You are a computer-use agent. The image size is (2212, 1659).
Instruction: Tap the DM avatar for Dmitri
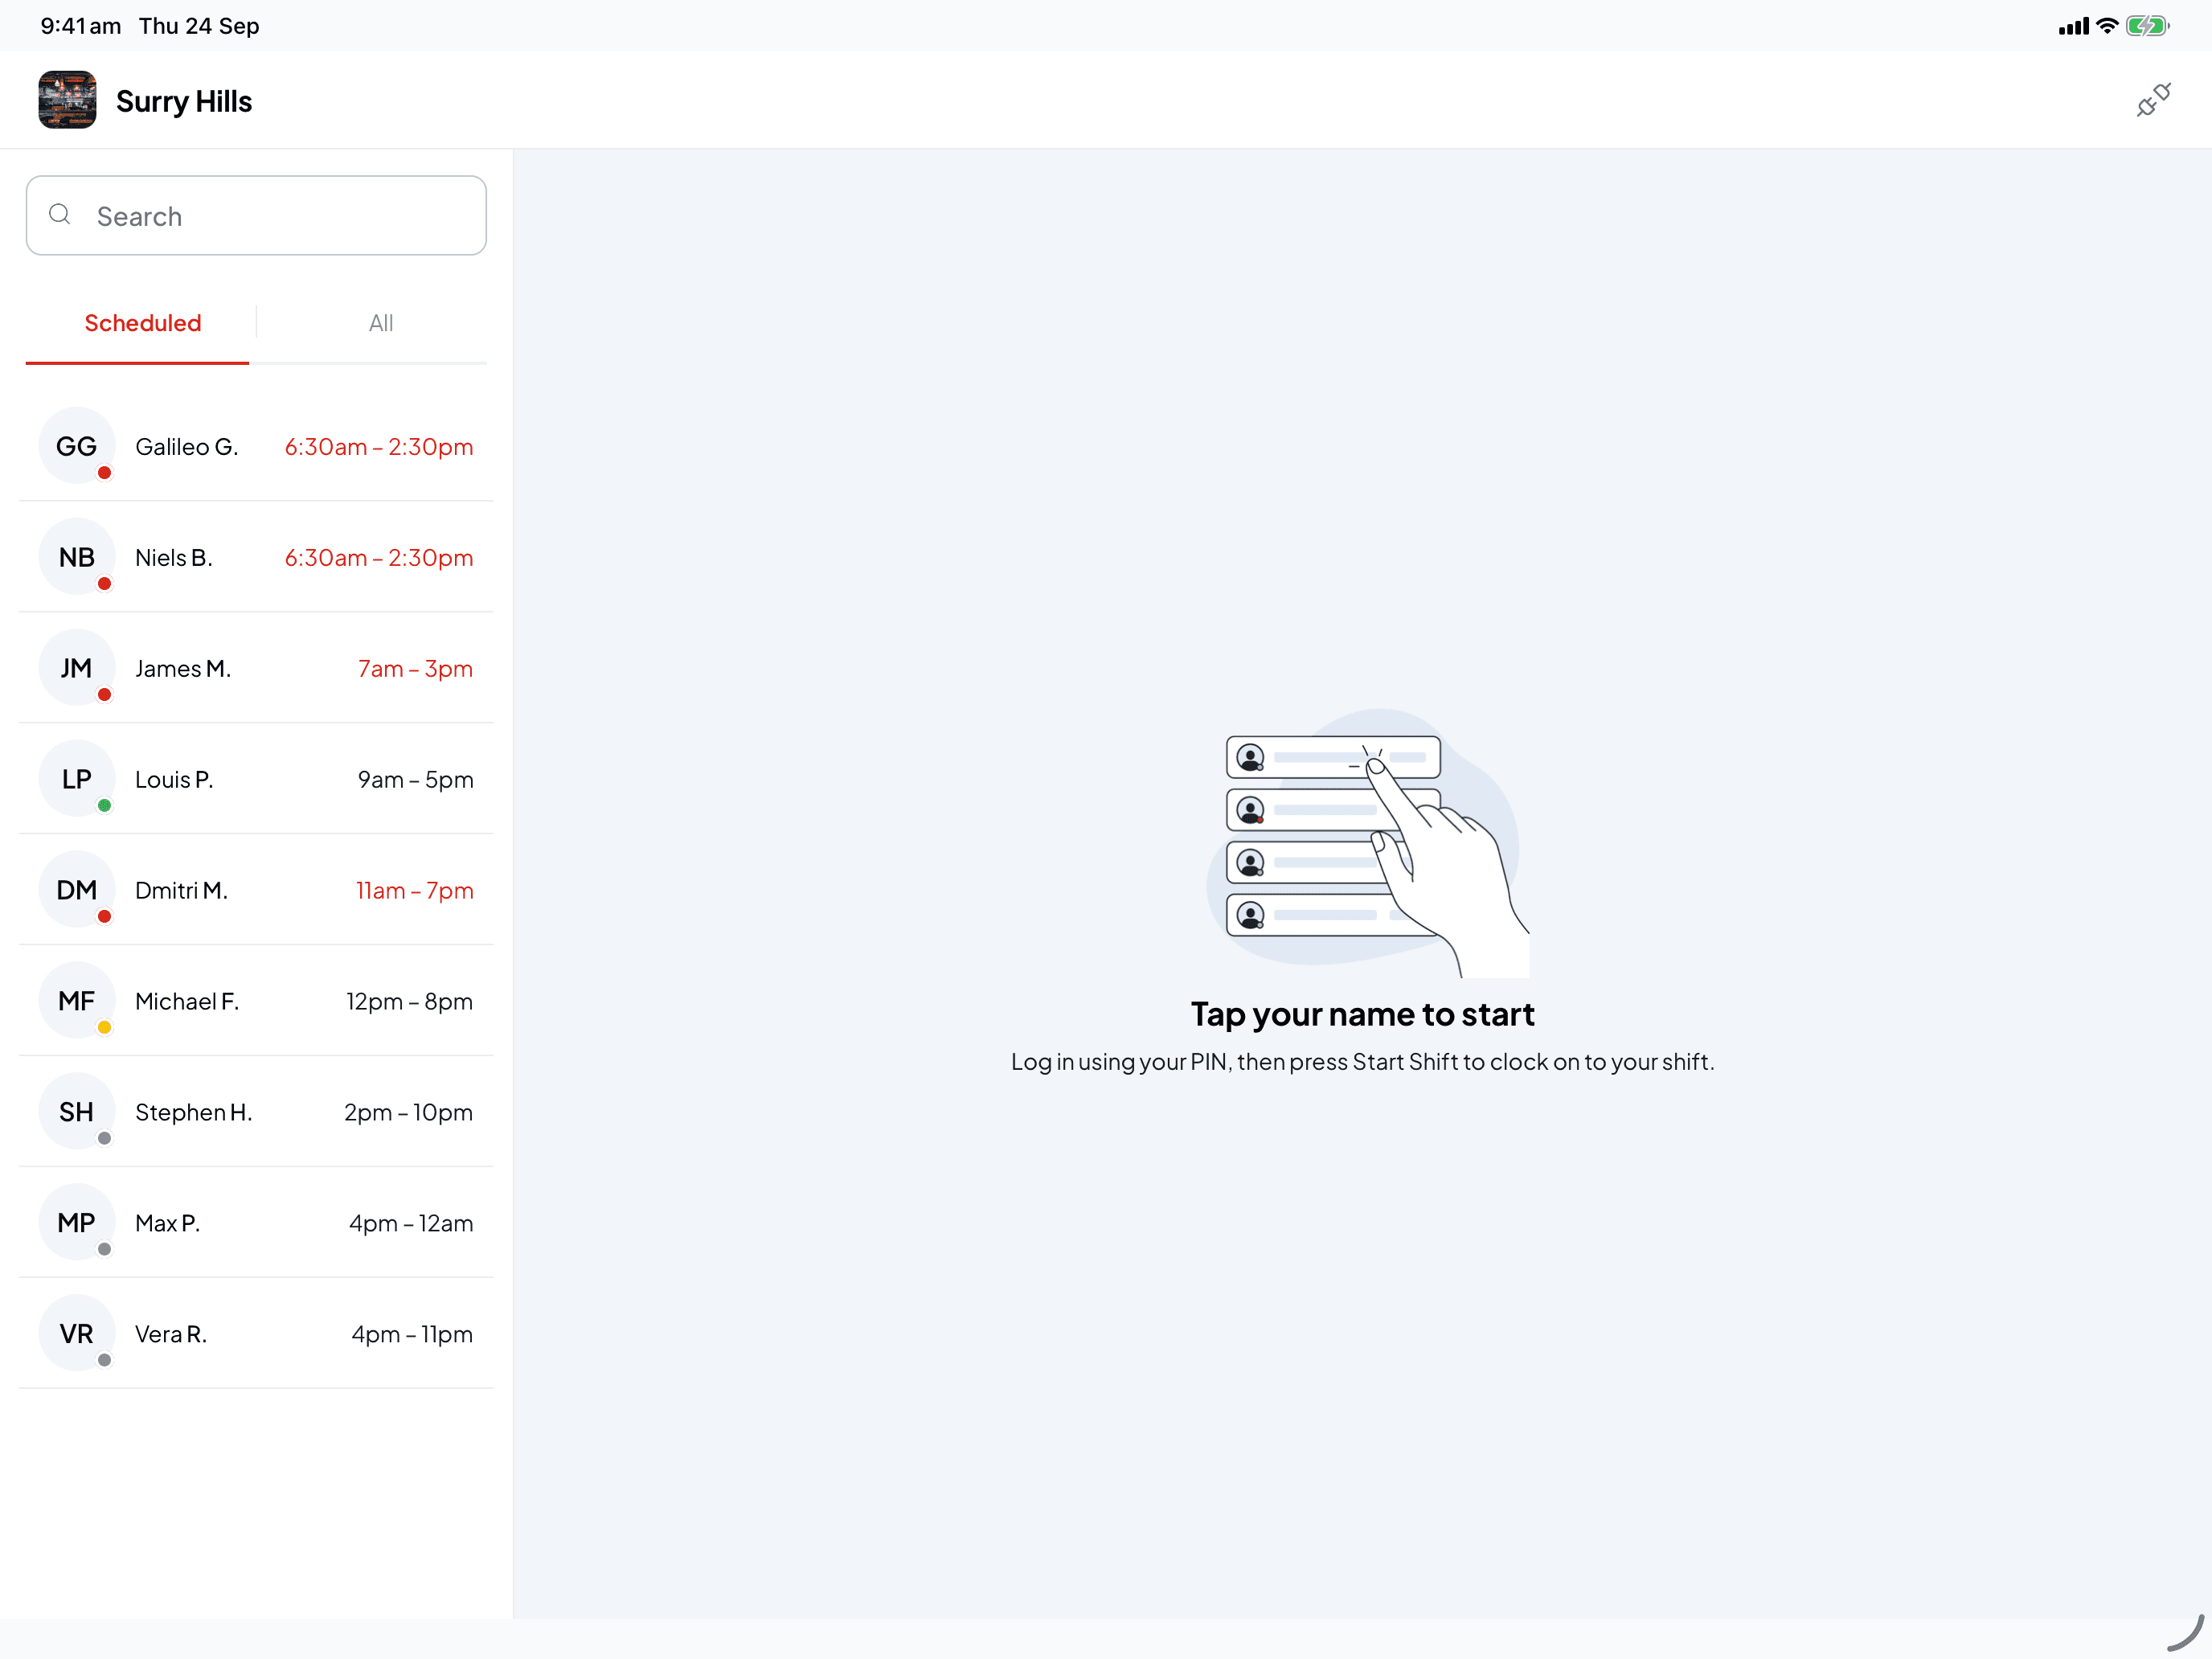77,890
